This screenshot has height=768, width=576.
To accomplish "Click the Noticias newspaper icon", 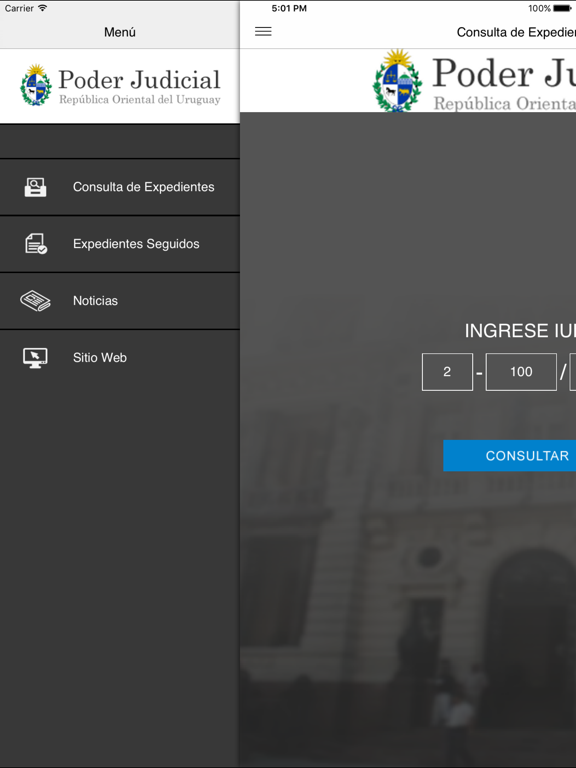I will 35,301.
